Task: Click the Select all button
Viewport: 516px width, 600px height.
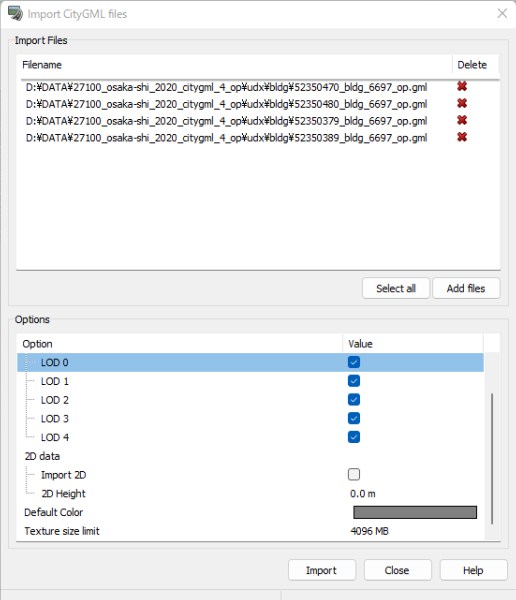Action: 396,288
